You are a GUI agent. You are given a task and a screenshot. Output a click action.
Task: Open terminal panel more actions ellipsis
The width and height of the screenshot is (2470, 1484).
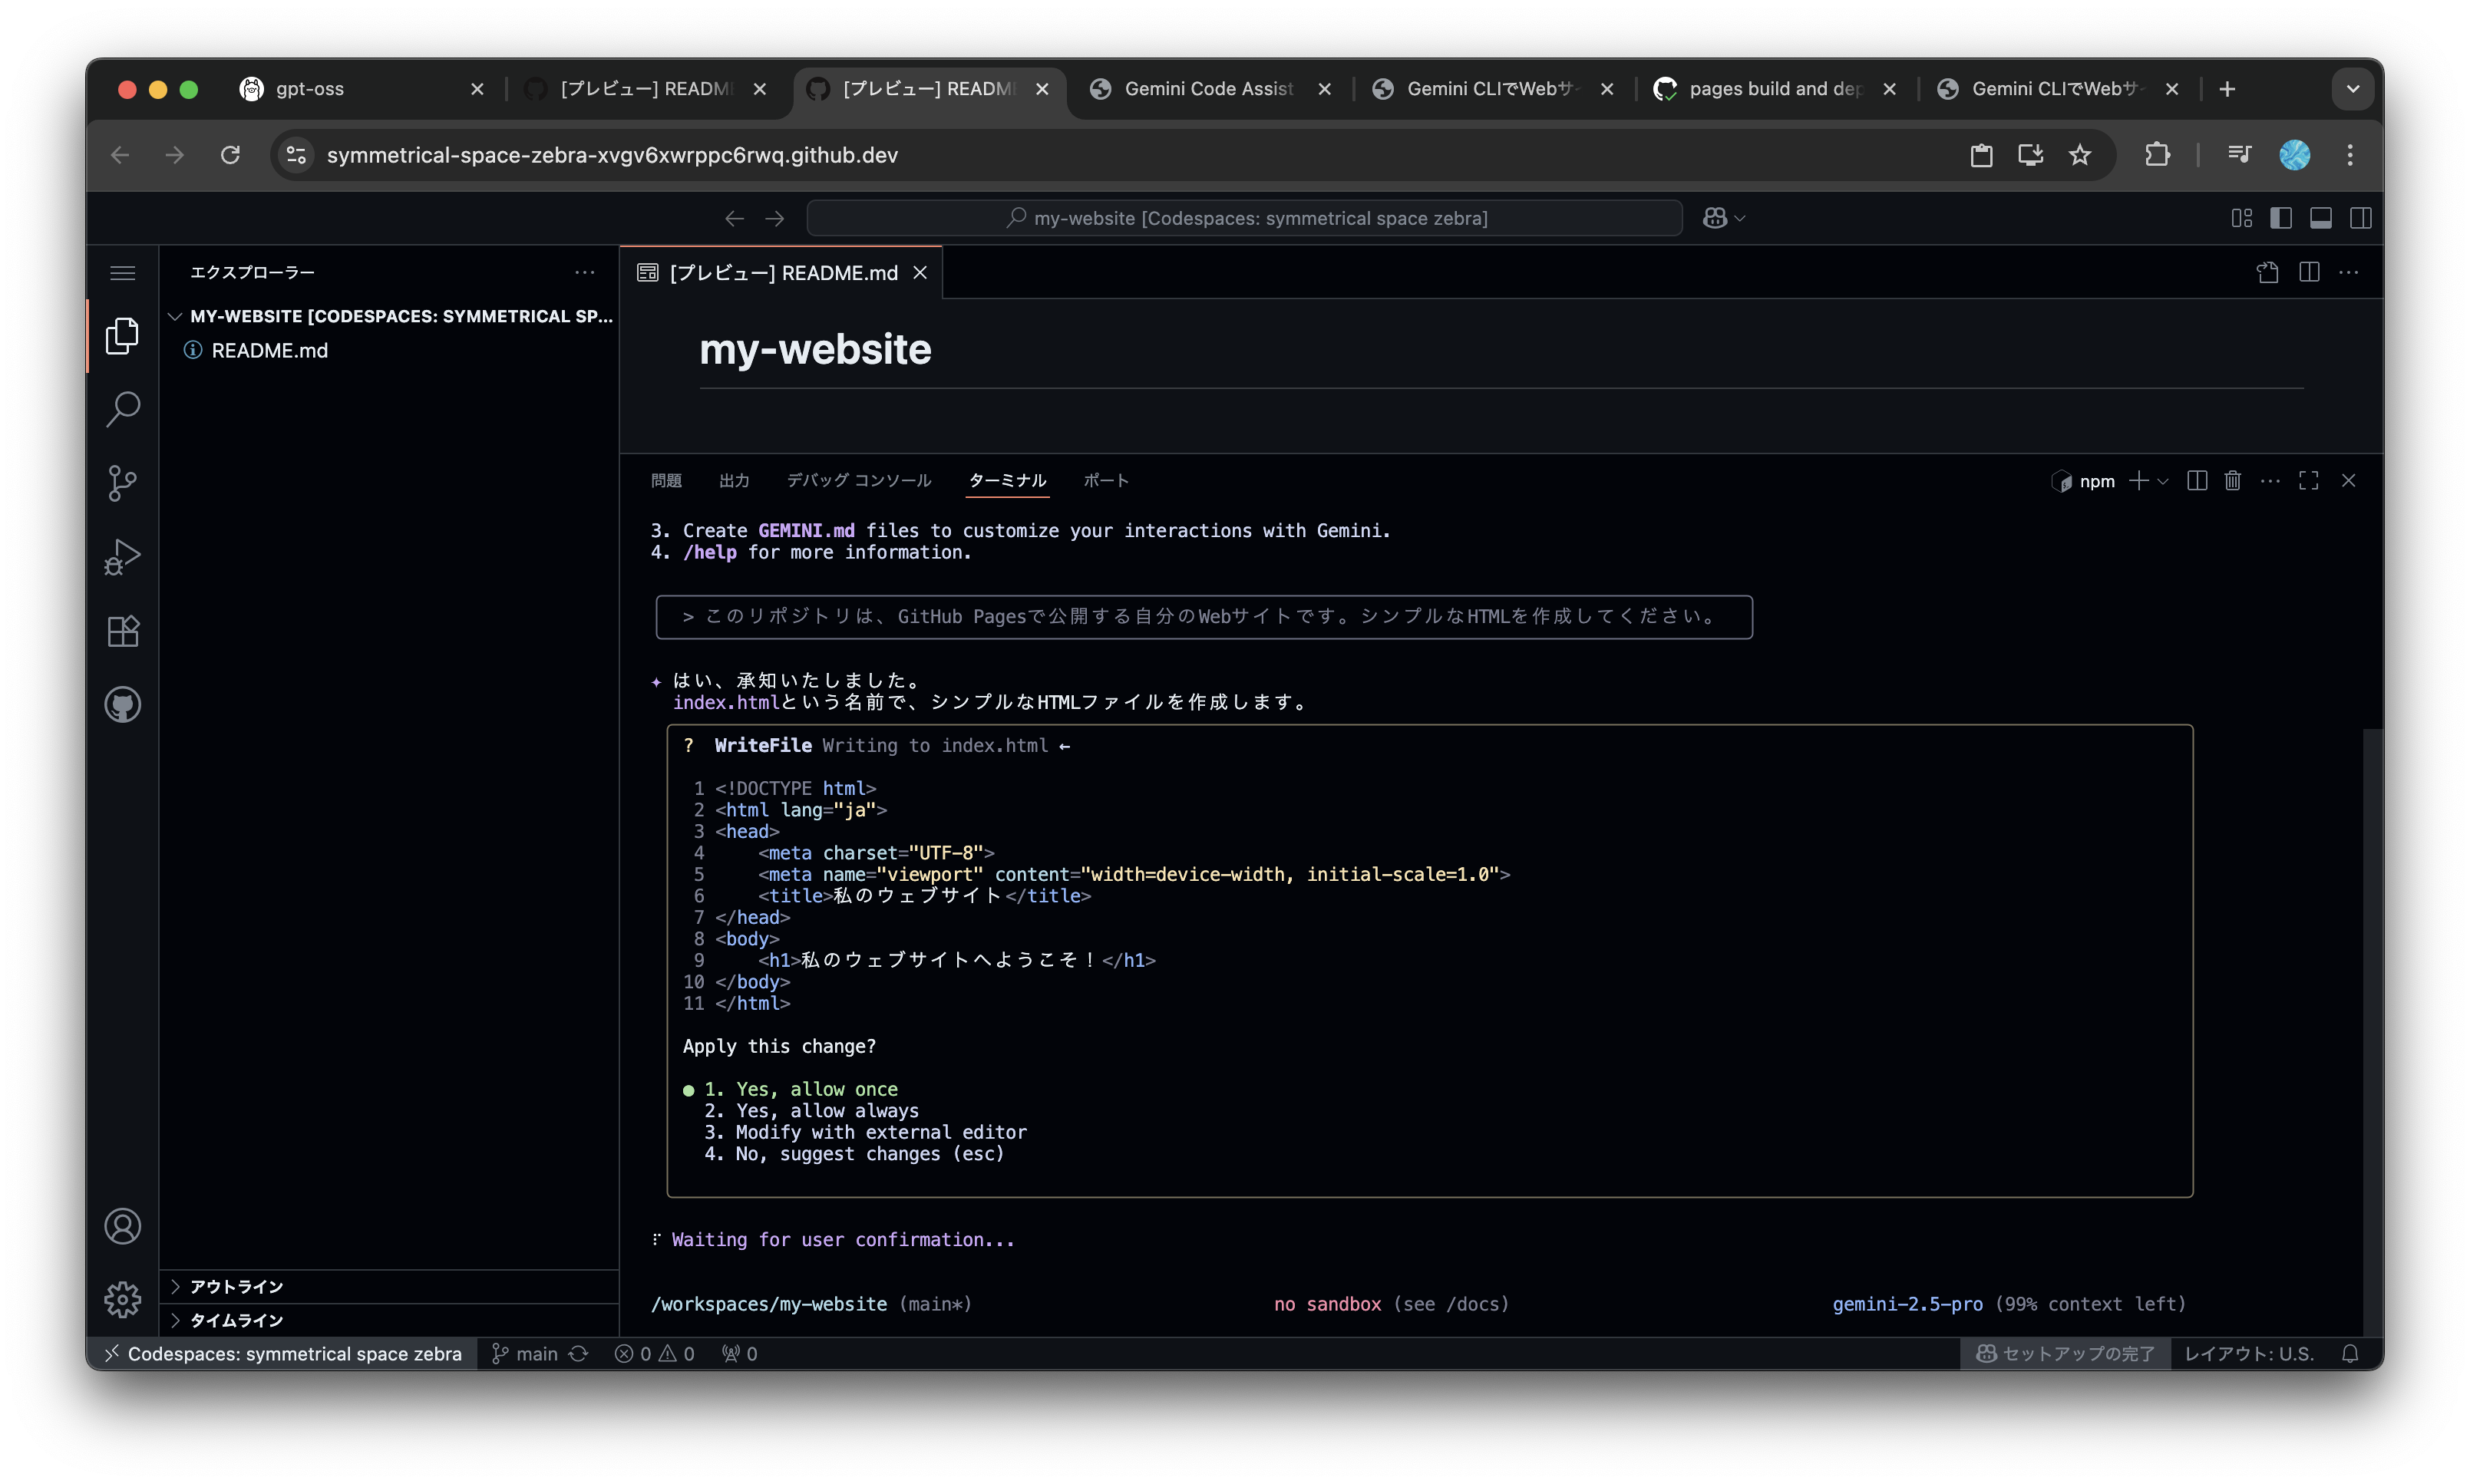pos(2271,481)
